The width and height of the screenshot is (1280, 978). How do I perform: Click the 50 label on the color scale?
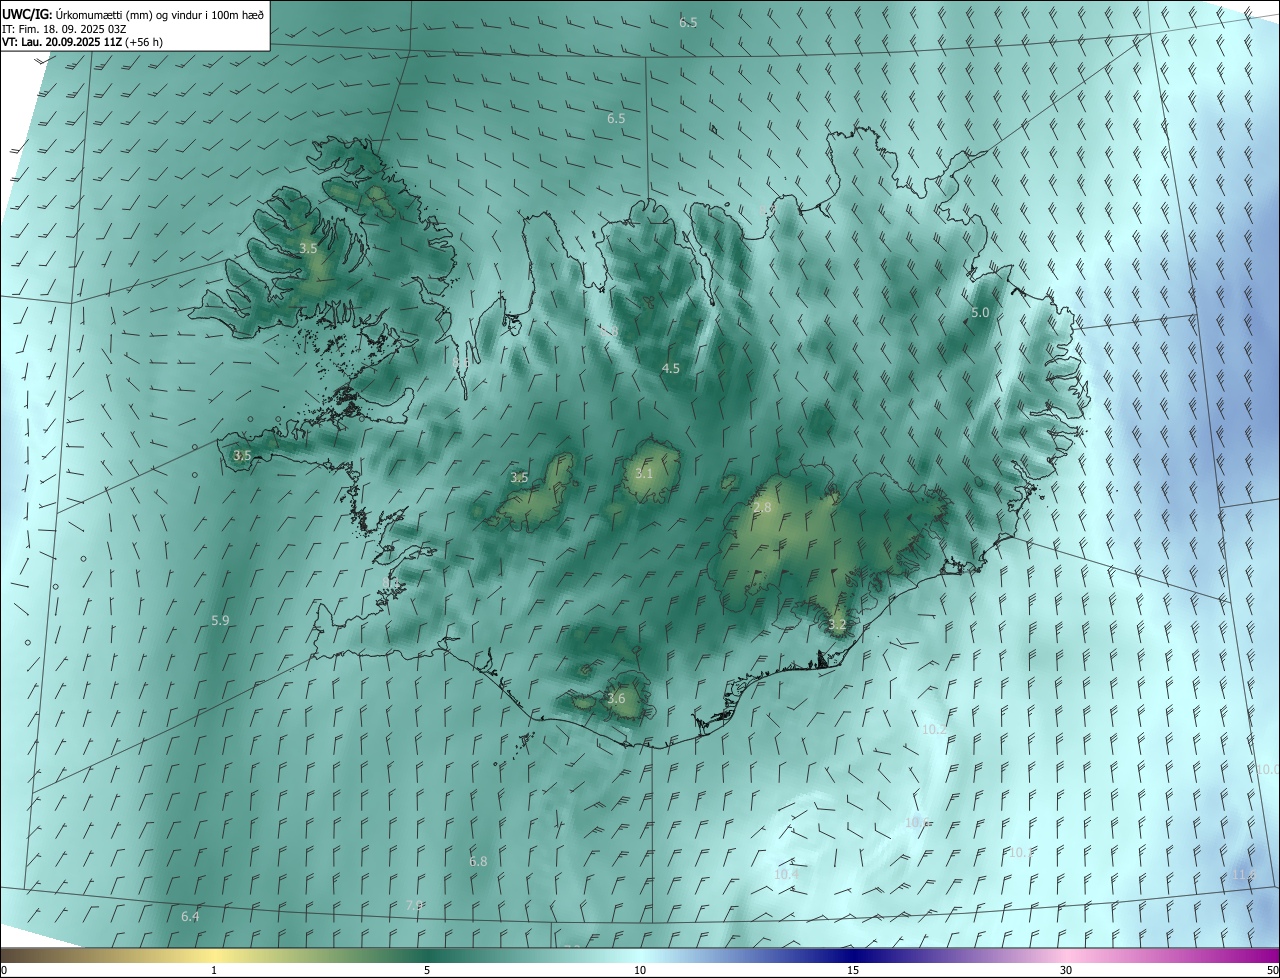point(1272,971)
